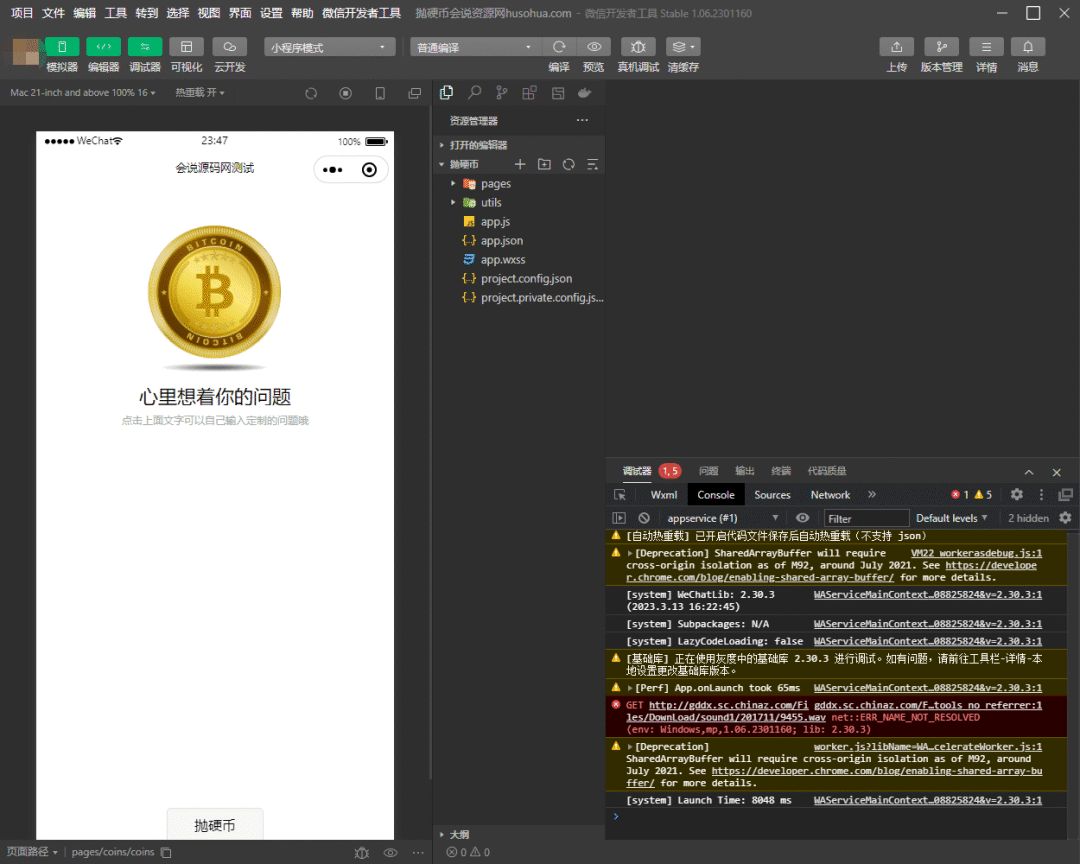This screenshot has height=864, width=1080.
Task: Toggle simulator phone device icon
Action: (x=380, y=93)
